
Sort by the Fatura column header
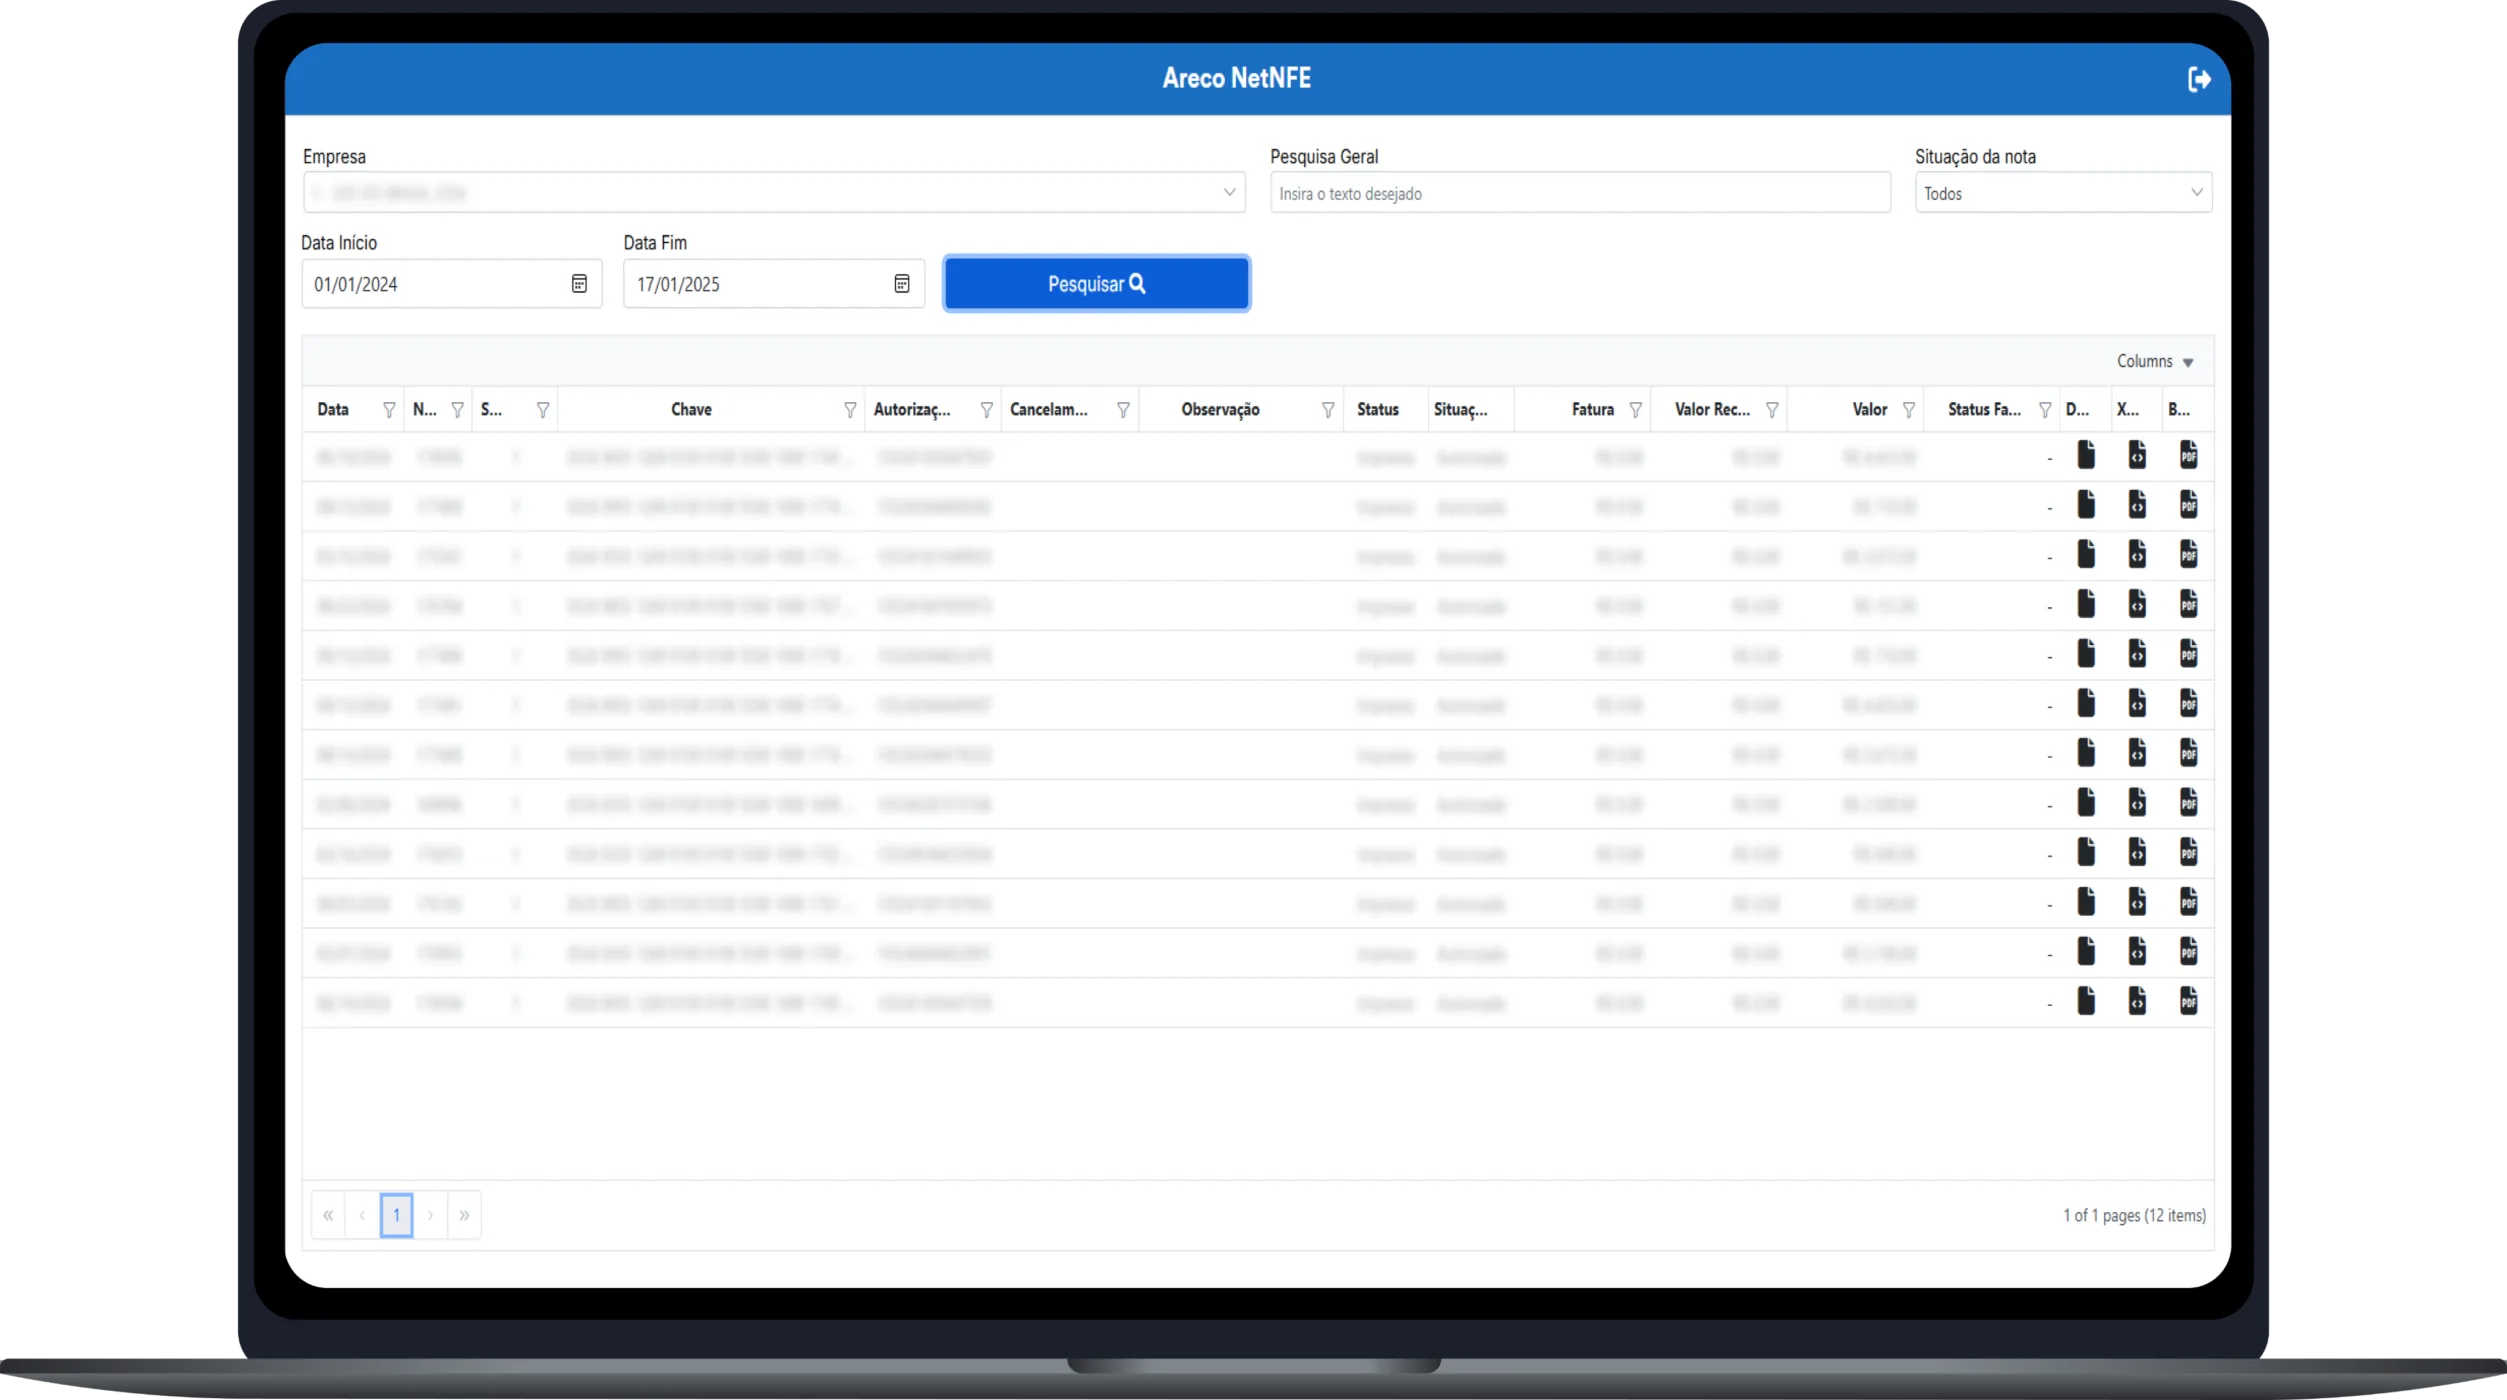(1591, 410)
